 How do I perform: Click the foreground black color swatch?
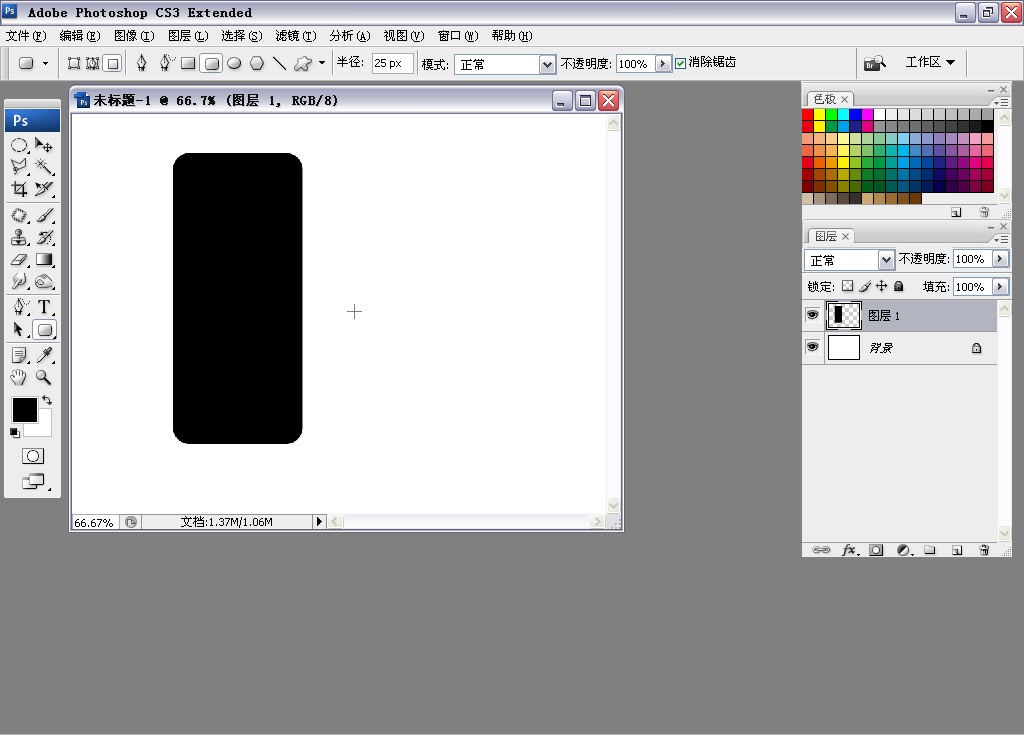point(25,410)
